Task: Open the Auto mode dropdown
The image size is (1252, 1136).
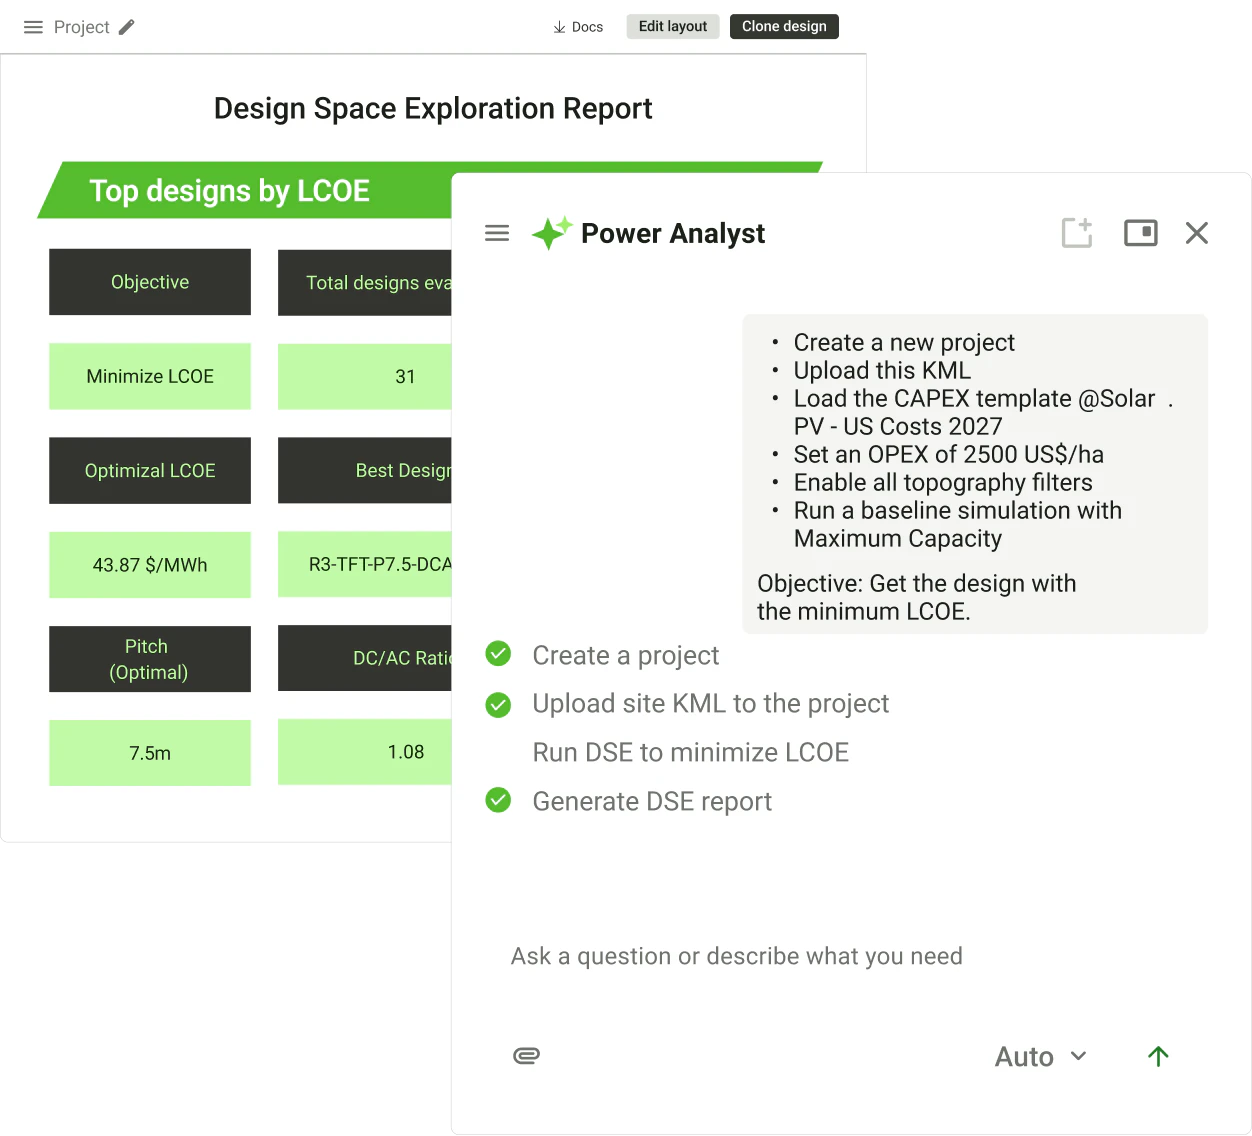Action: 1041,1057
